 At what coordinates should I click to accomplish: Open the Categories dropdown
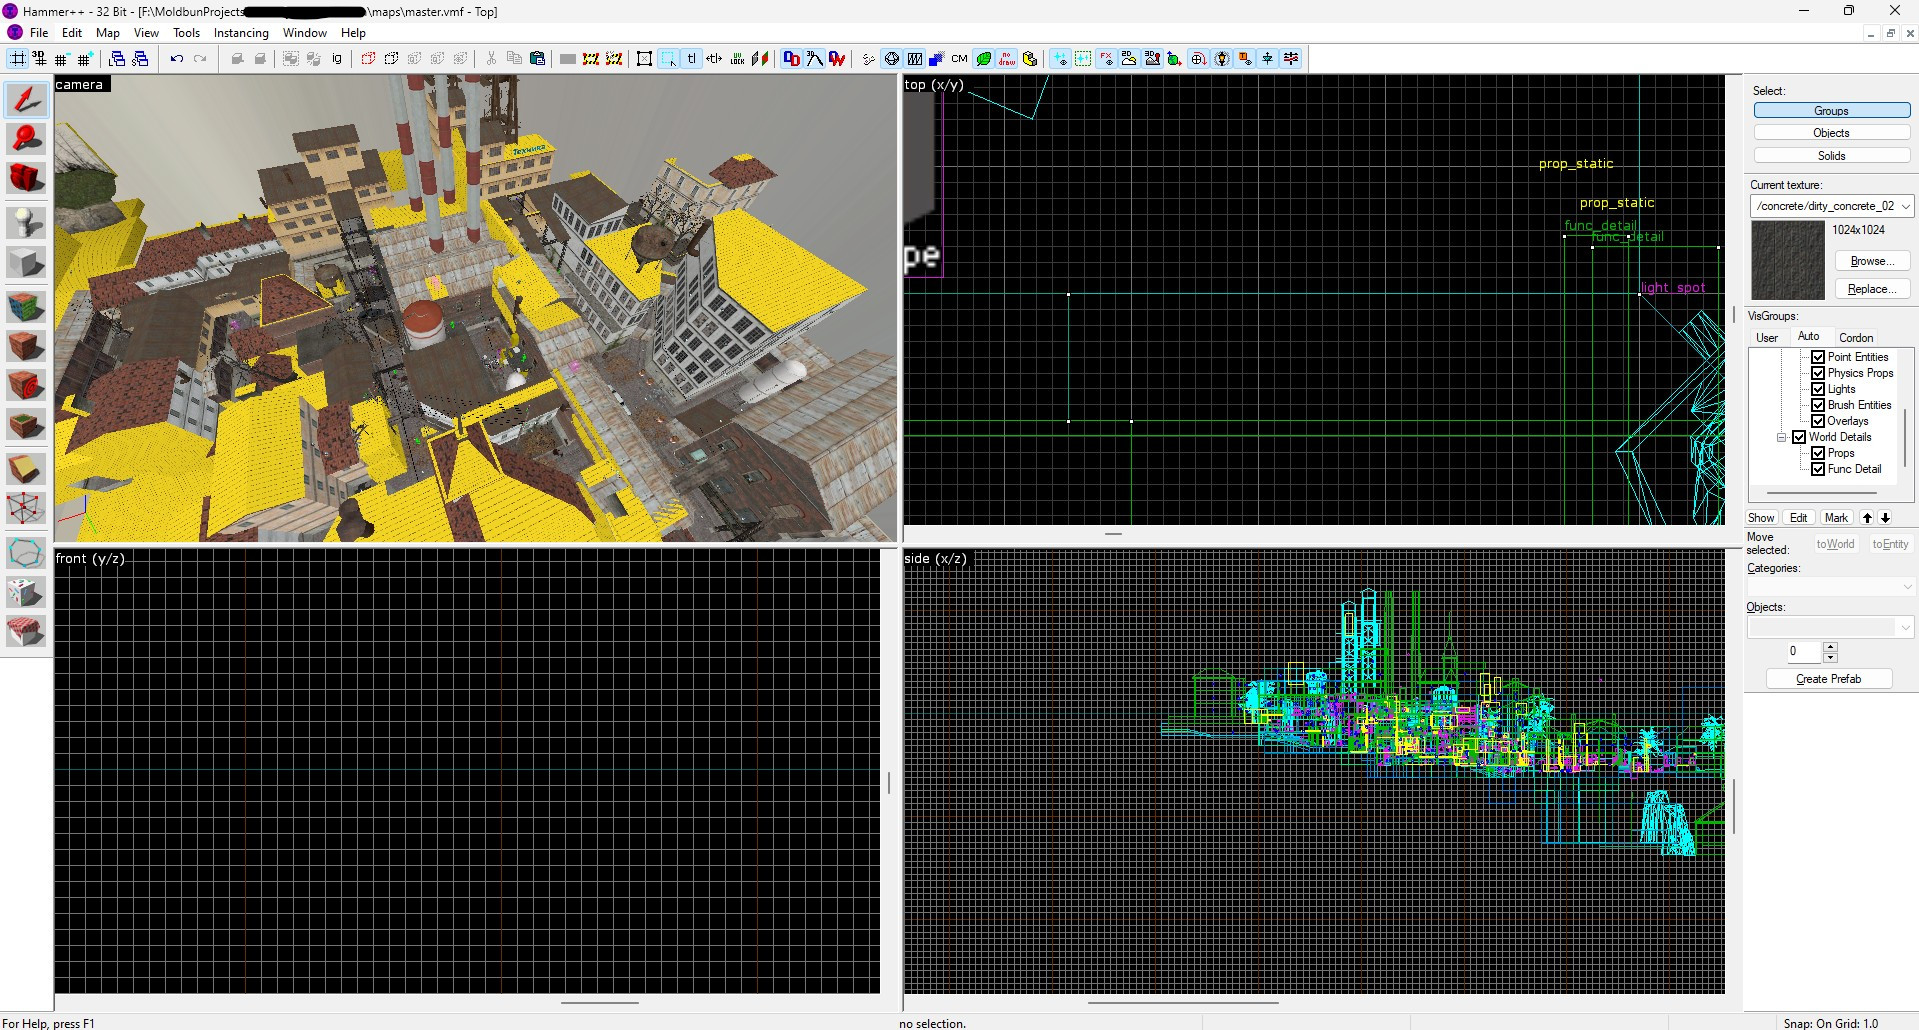(1830, 587)
